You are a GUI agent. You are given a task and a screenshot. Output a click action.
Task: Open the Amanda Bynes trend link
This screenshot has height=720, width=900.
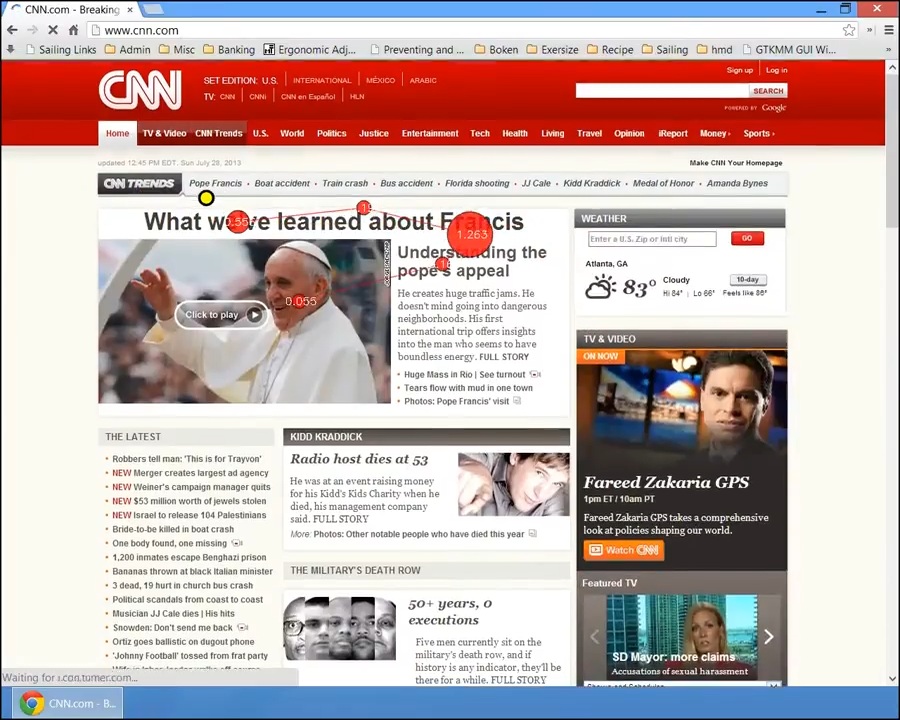coord(737,183)
